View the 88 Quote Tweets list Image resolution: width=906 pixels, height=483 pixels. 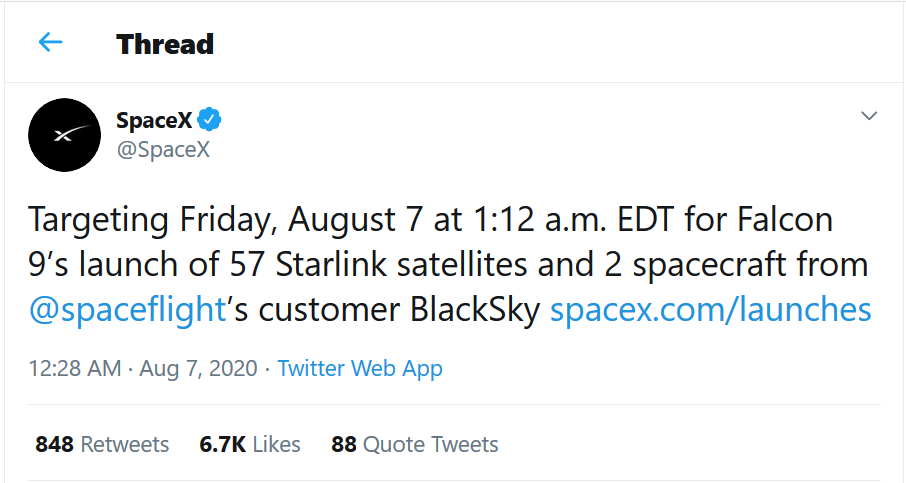415,444
